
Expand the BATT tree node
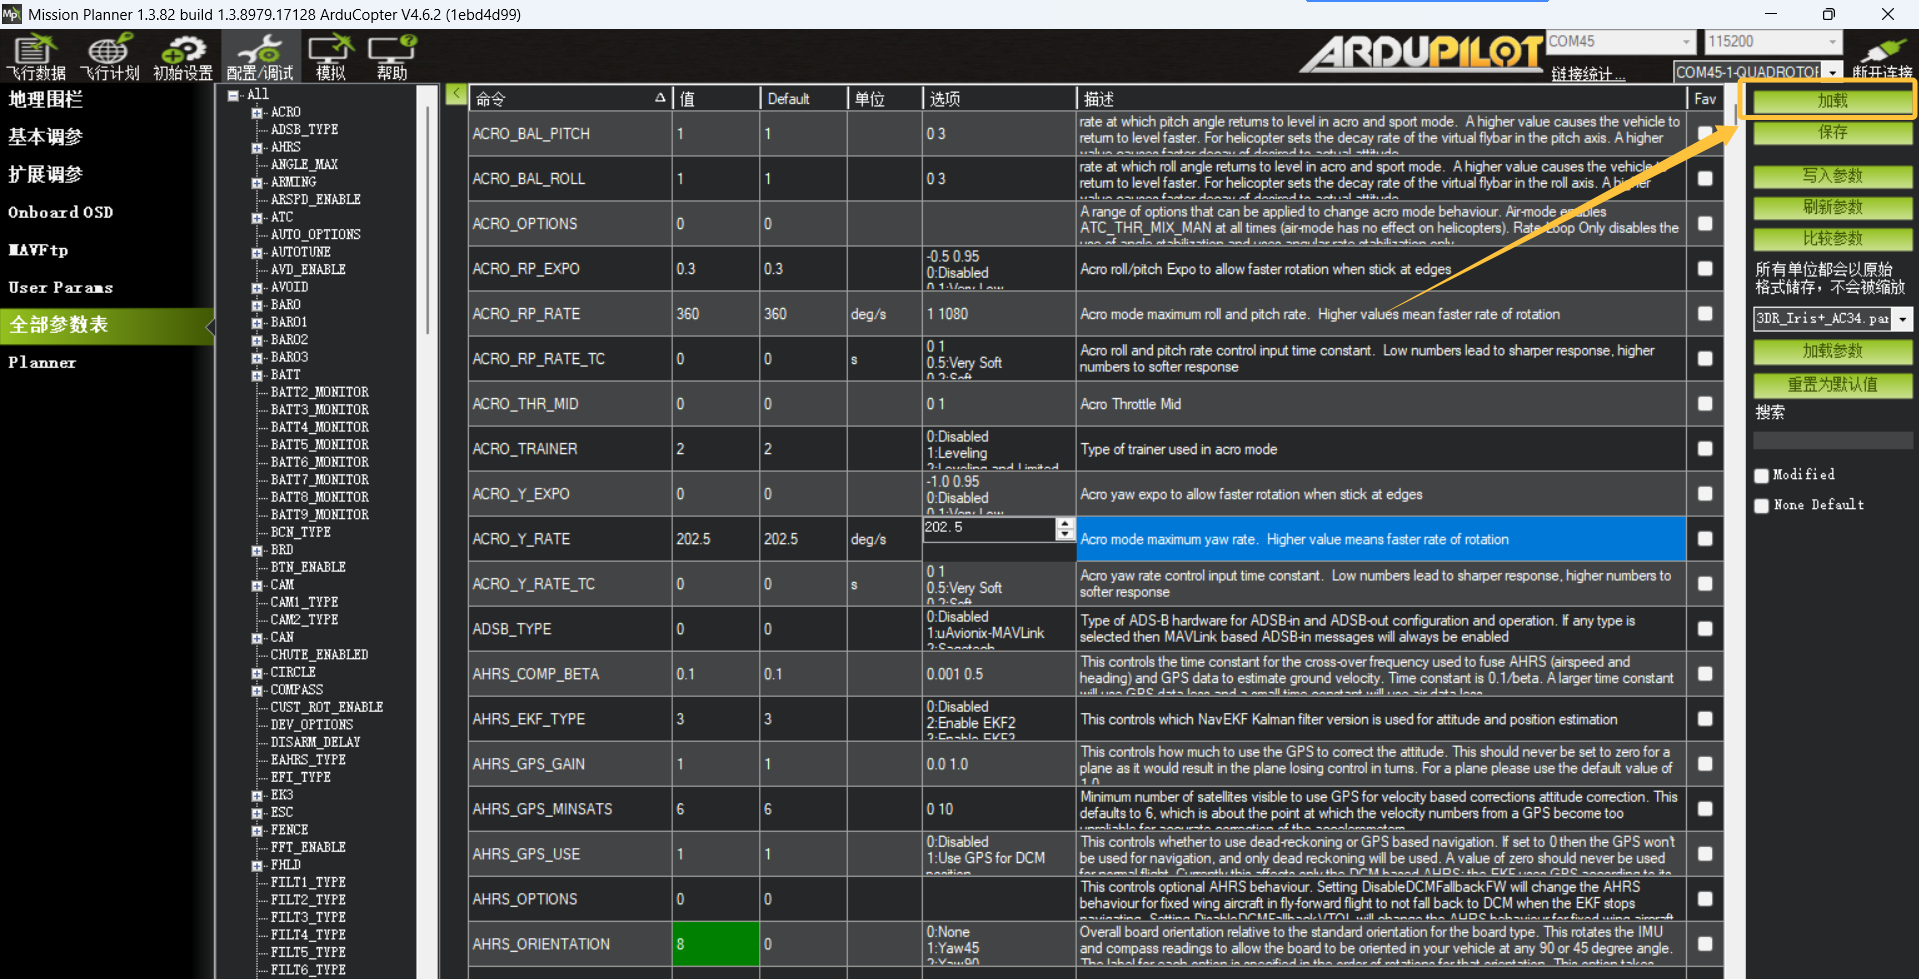pos(257,375)
